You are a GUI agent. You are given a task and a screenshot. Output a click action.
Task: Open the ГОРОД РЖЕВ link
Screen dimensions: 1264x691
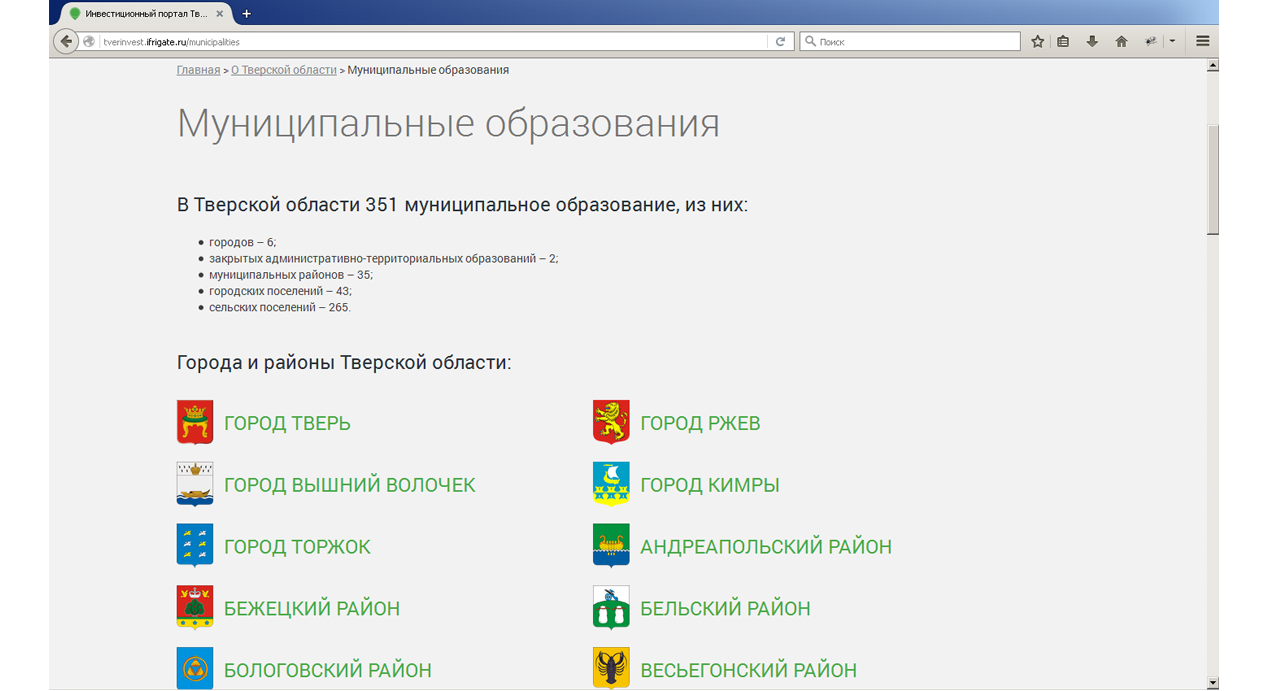[x=700, y=423]
